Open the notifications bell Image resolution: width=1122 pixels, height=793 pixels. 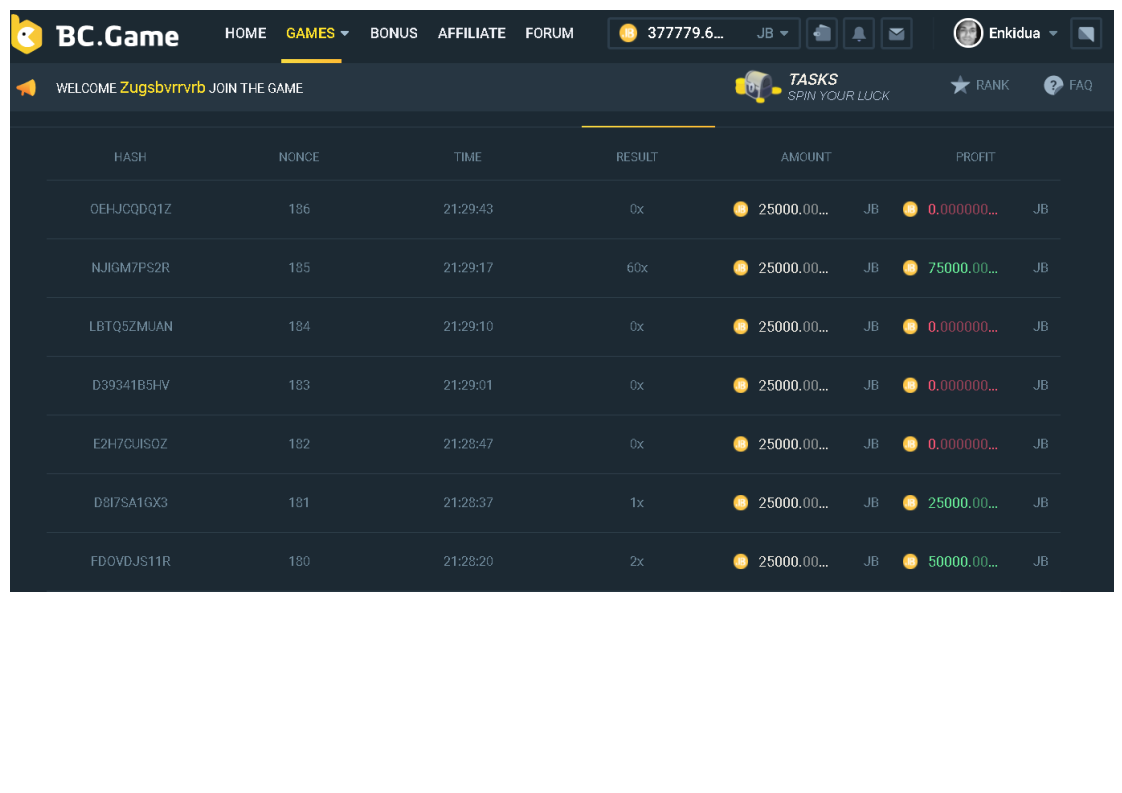[x=858, y=34]
